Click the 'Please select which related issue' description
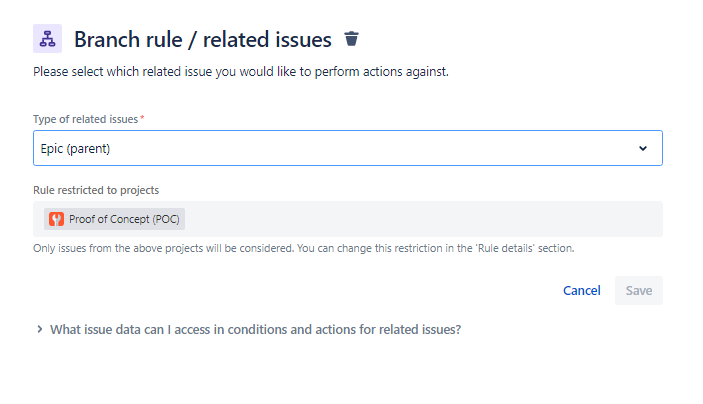The height and width of the screenshot is (404, 703). click(x=241, y=72)
